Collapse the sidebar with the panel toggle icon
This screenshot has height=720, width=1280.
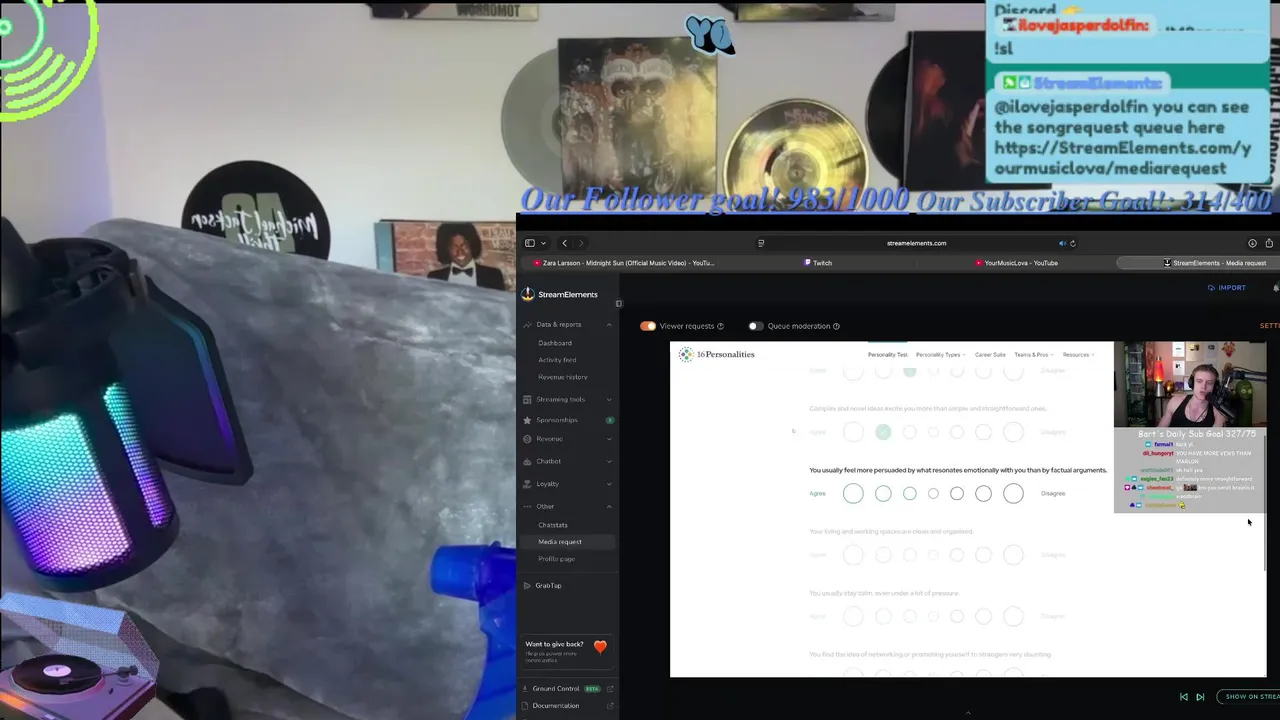coord(618,303)
